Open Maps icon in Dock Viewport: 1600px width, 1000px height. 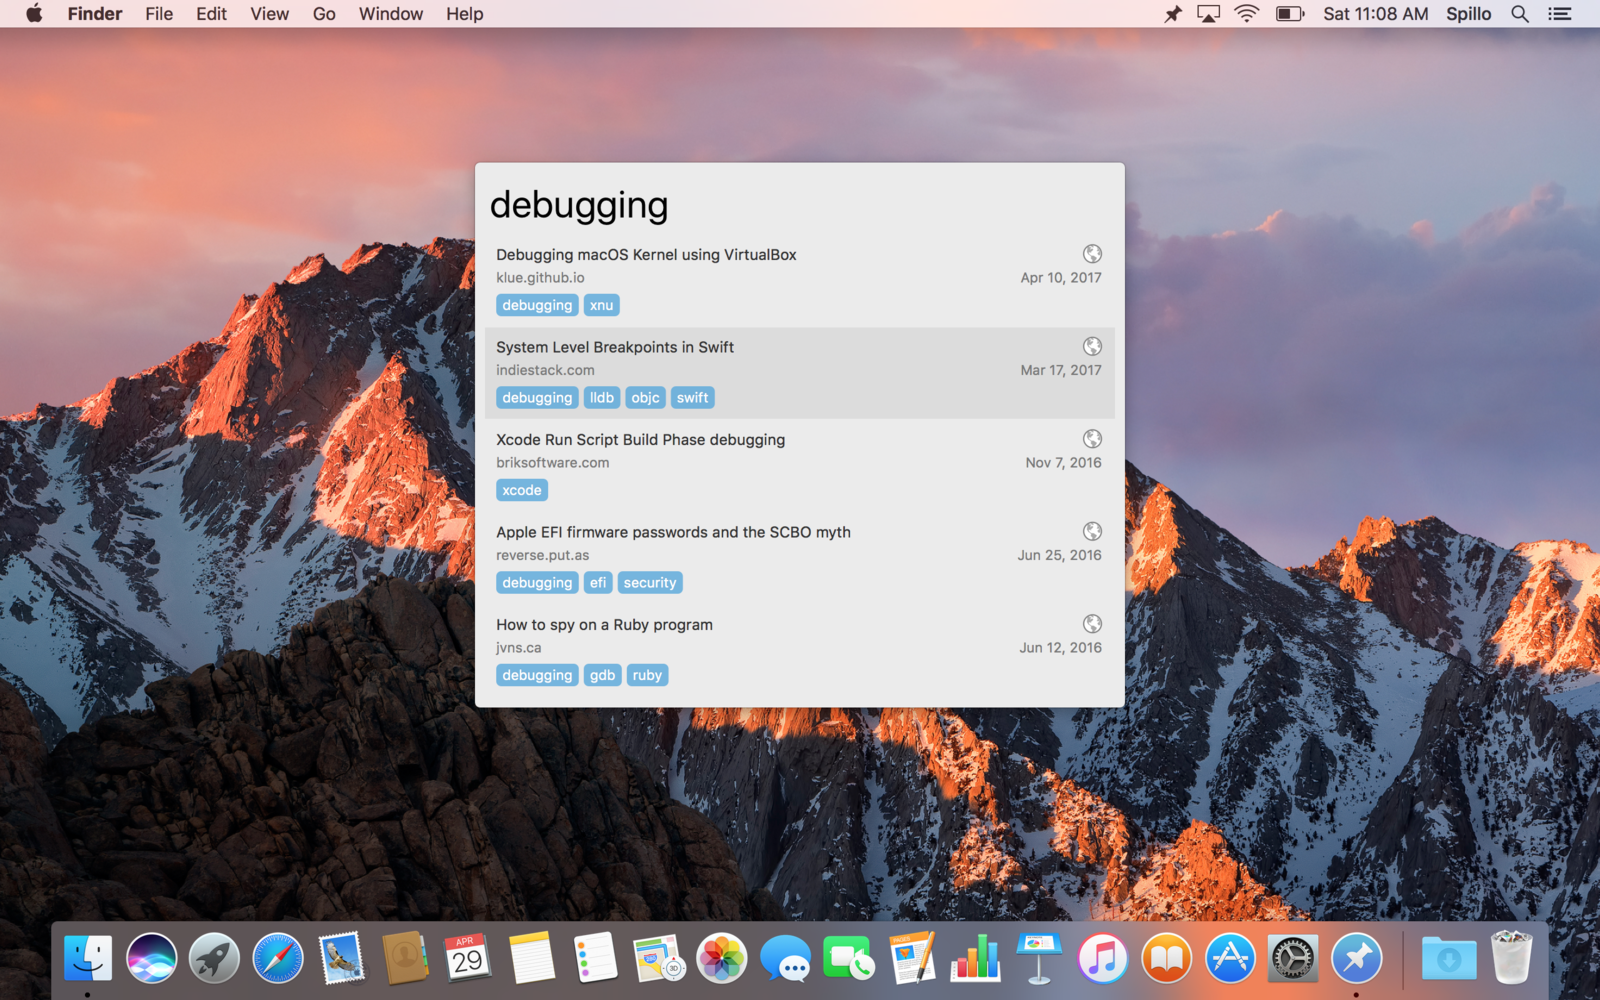[658, 959]
